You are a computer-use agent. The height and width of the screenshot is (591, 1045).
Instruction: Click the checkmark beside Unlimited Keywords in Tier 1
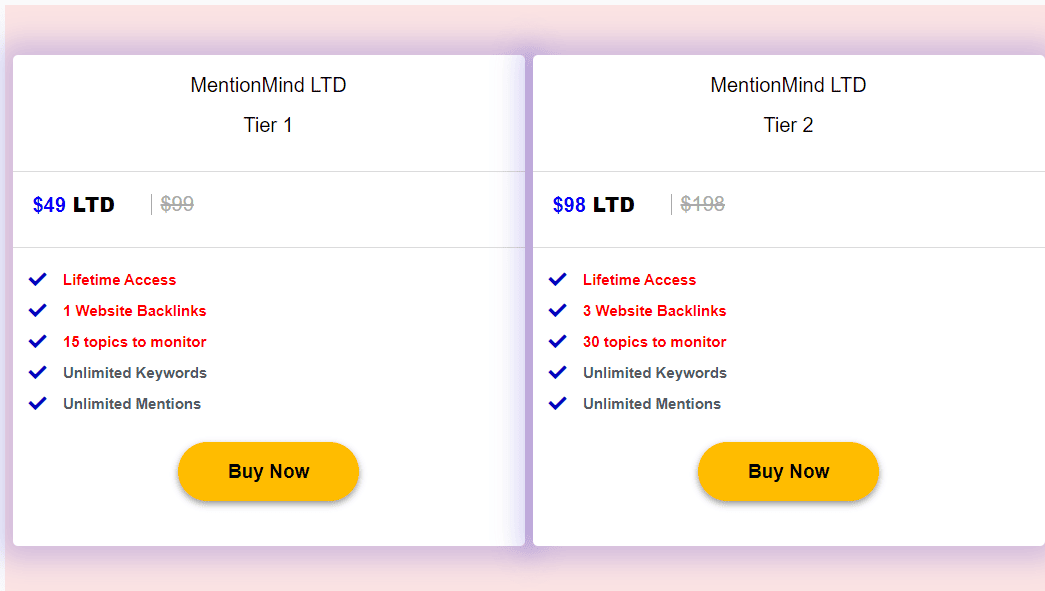(x=38, y=372)
